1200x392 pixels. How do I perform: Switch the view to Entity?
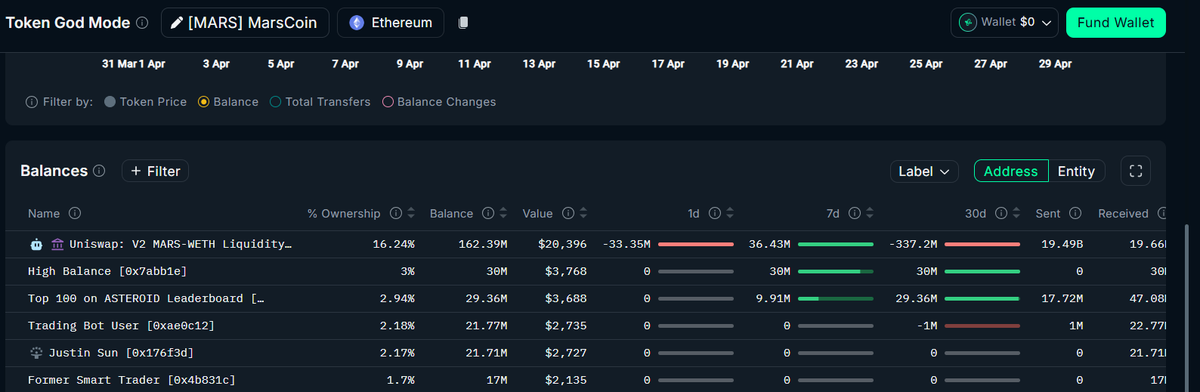[x=1076, y=171]
